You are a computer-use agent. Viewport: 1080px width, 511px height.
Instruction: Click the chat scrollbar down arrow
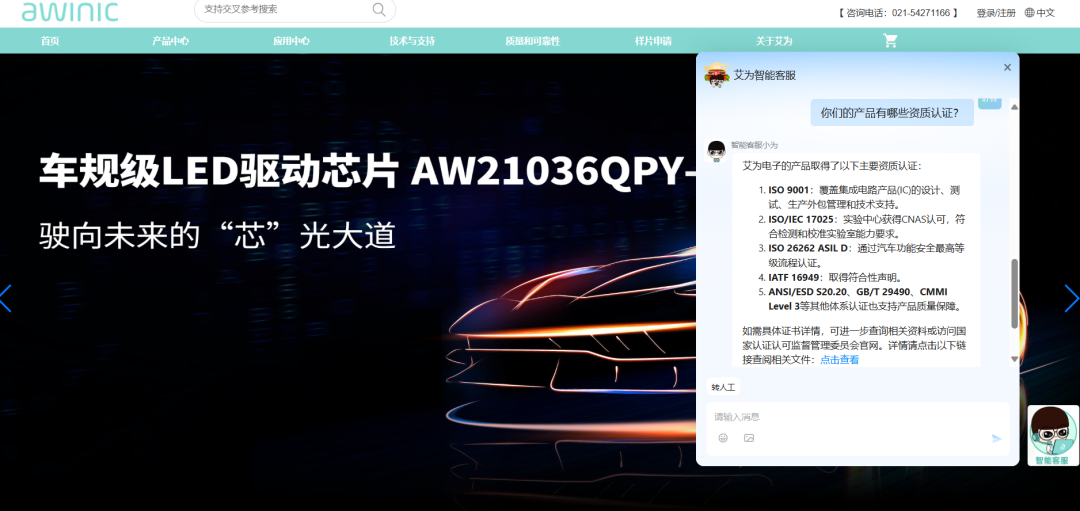tap(1014, 359)
